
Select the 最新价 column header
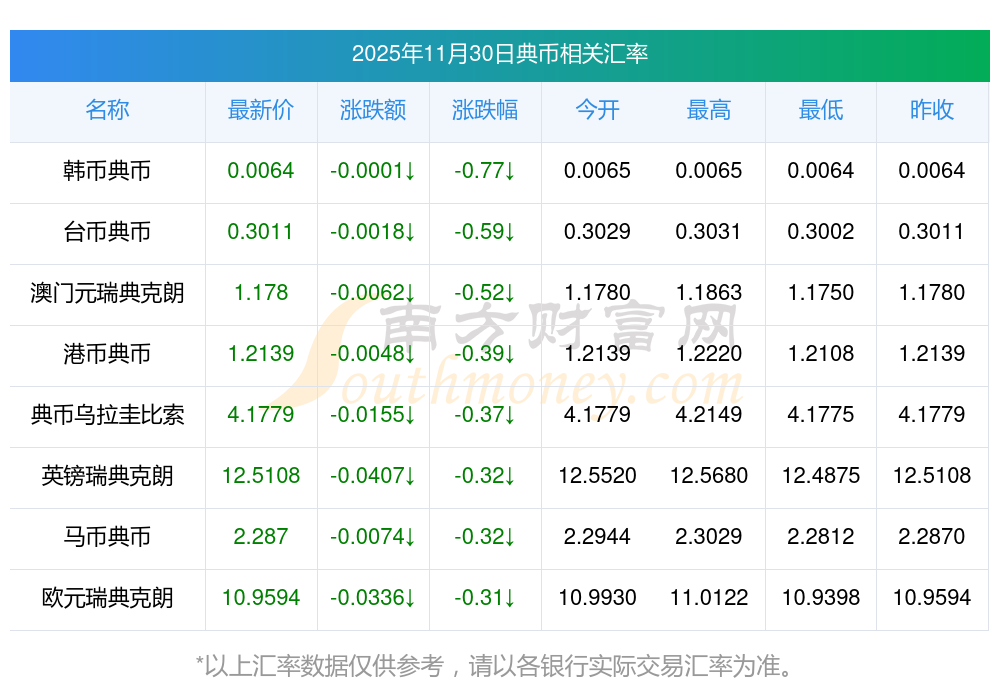261,110
